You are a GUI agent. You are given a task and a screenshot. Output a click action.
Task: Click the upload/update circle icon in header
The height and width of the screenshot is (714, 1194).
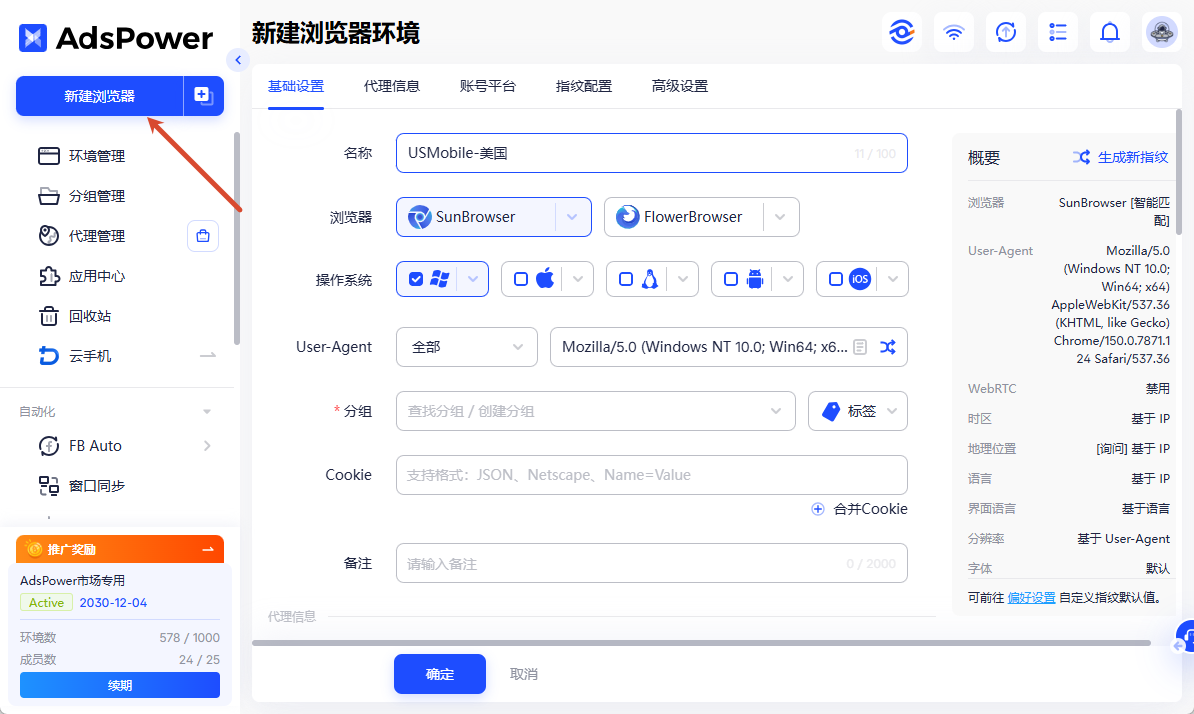[1006, 32]
